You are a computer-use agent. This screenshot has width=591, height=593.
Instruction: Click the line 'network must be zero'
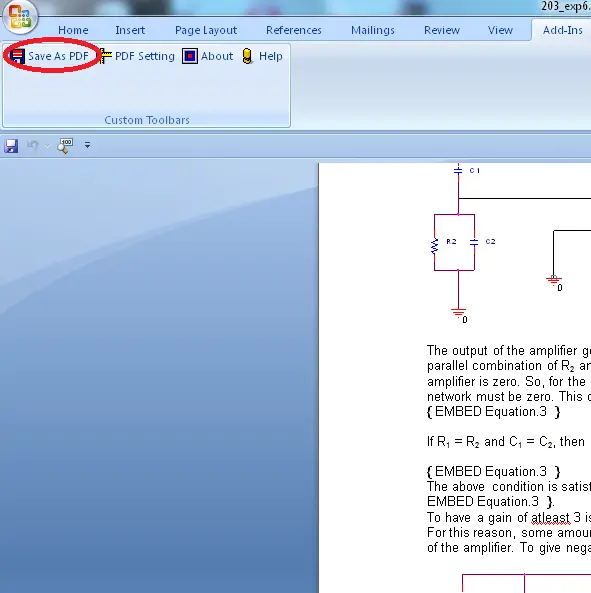(x=509, y=396)
